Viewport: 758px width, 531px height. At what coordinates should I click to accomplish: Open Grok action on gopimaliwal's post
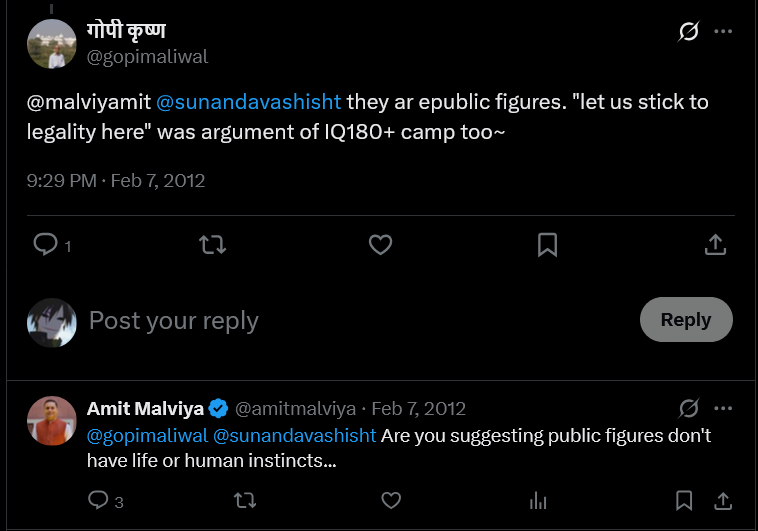point(688,31)
